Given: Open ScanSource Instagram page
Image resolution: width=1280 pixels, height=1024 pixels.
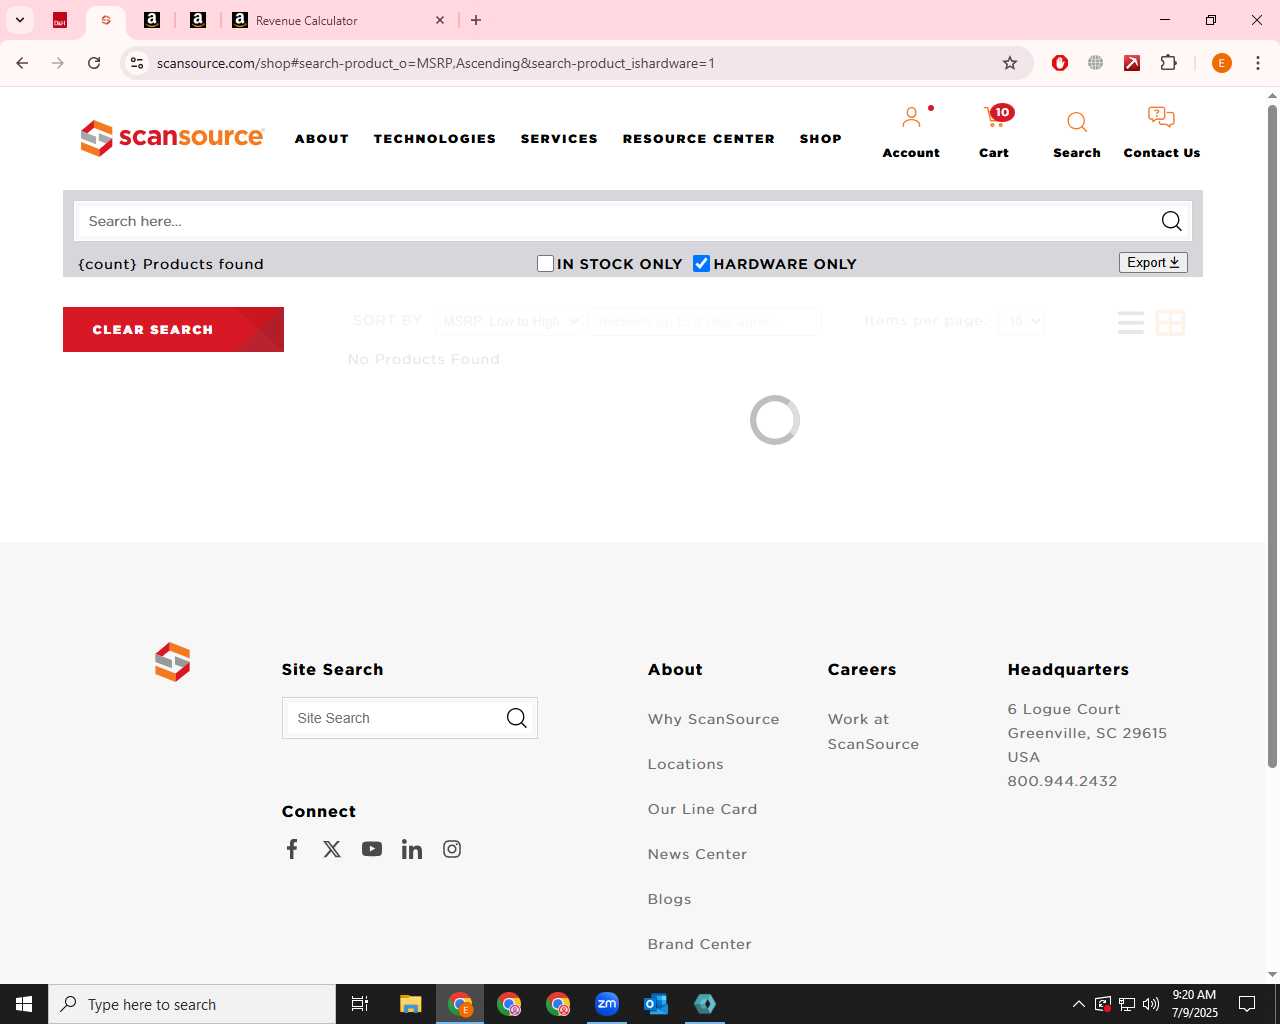Looking at the screenshot, I should 452,849.
